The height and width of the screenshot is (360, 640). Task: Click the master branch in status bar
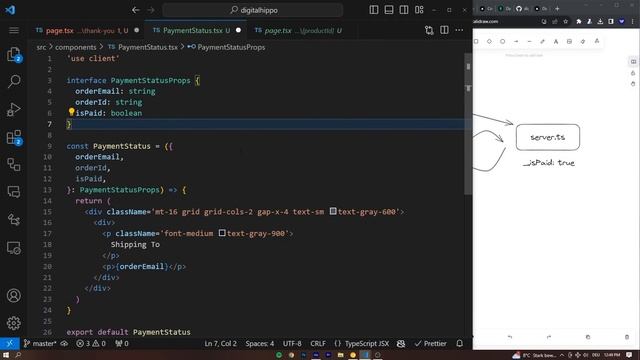pyautogui.click(x=40, y=343)
